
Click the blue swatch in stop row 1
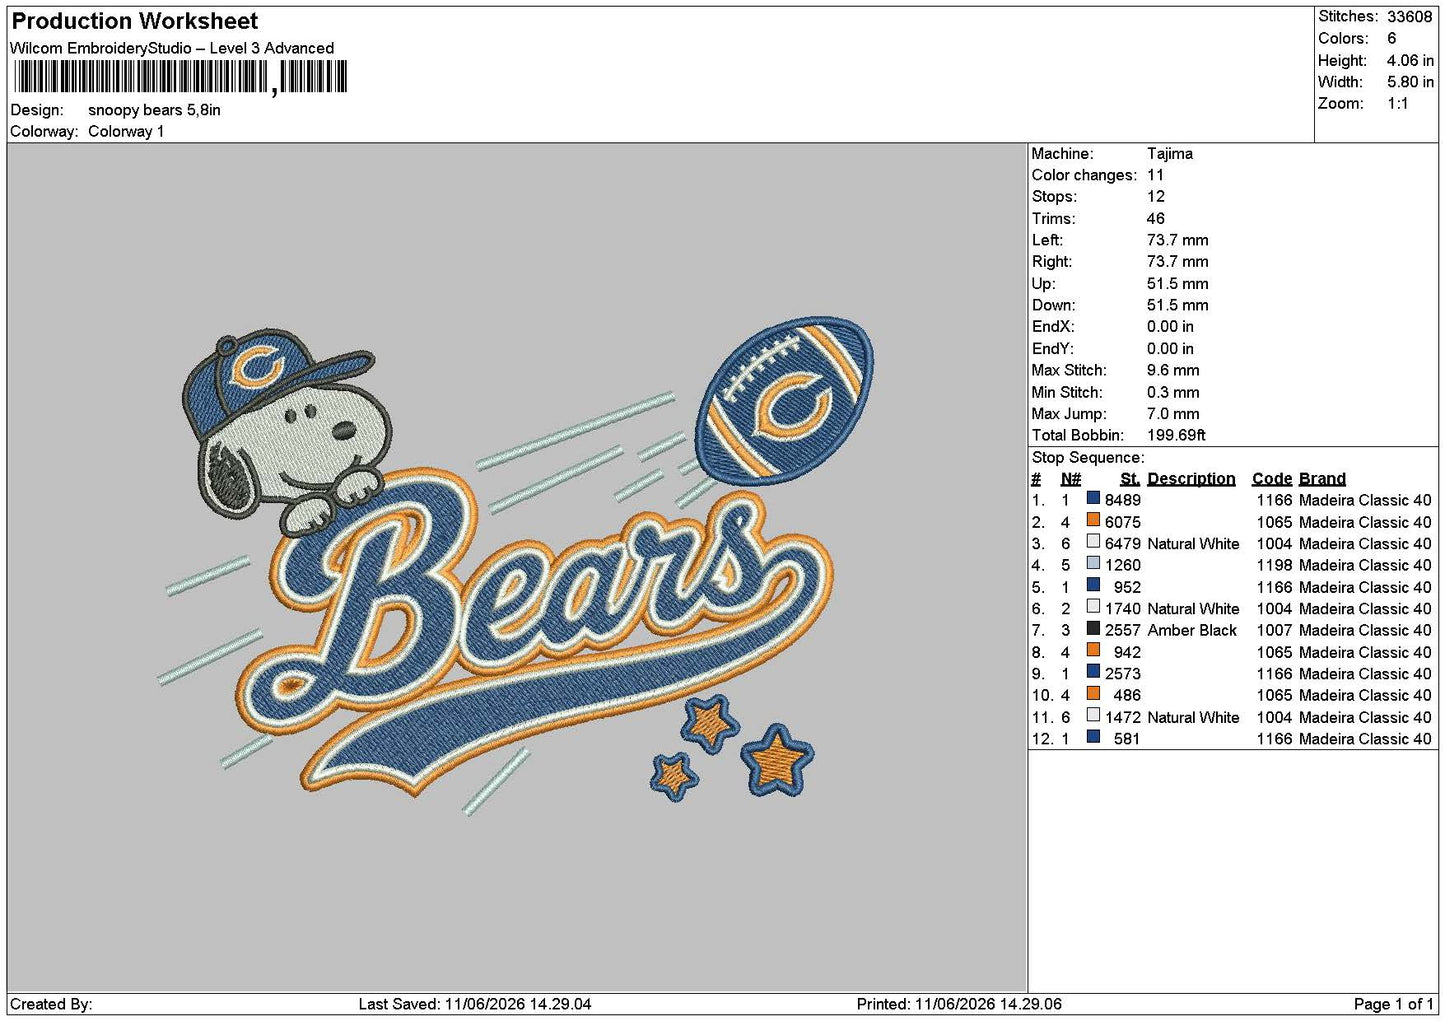[x=1093, y=499]
